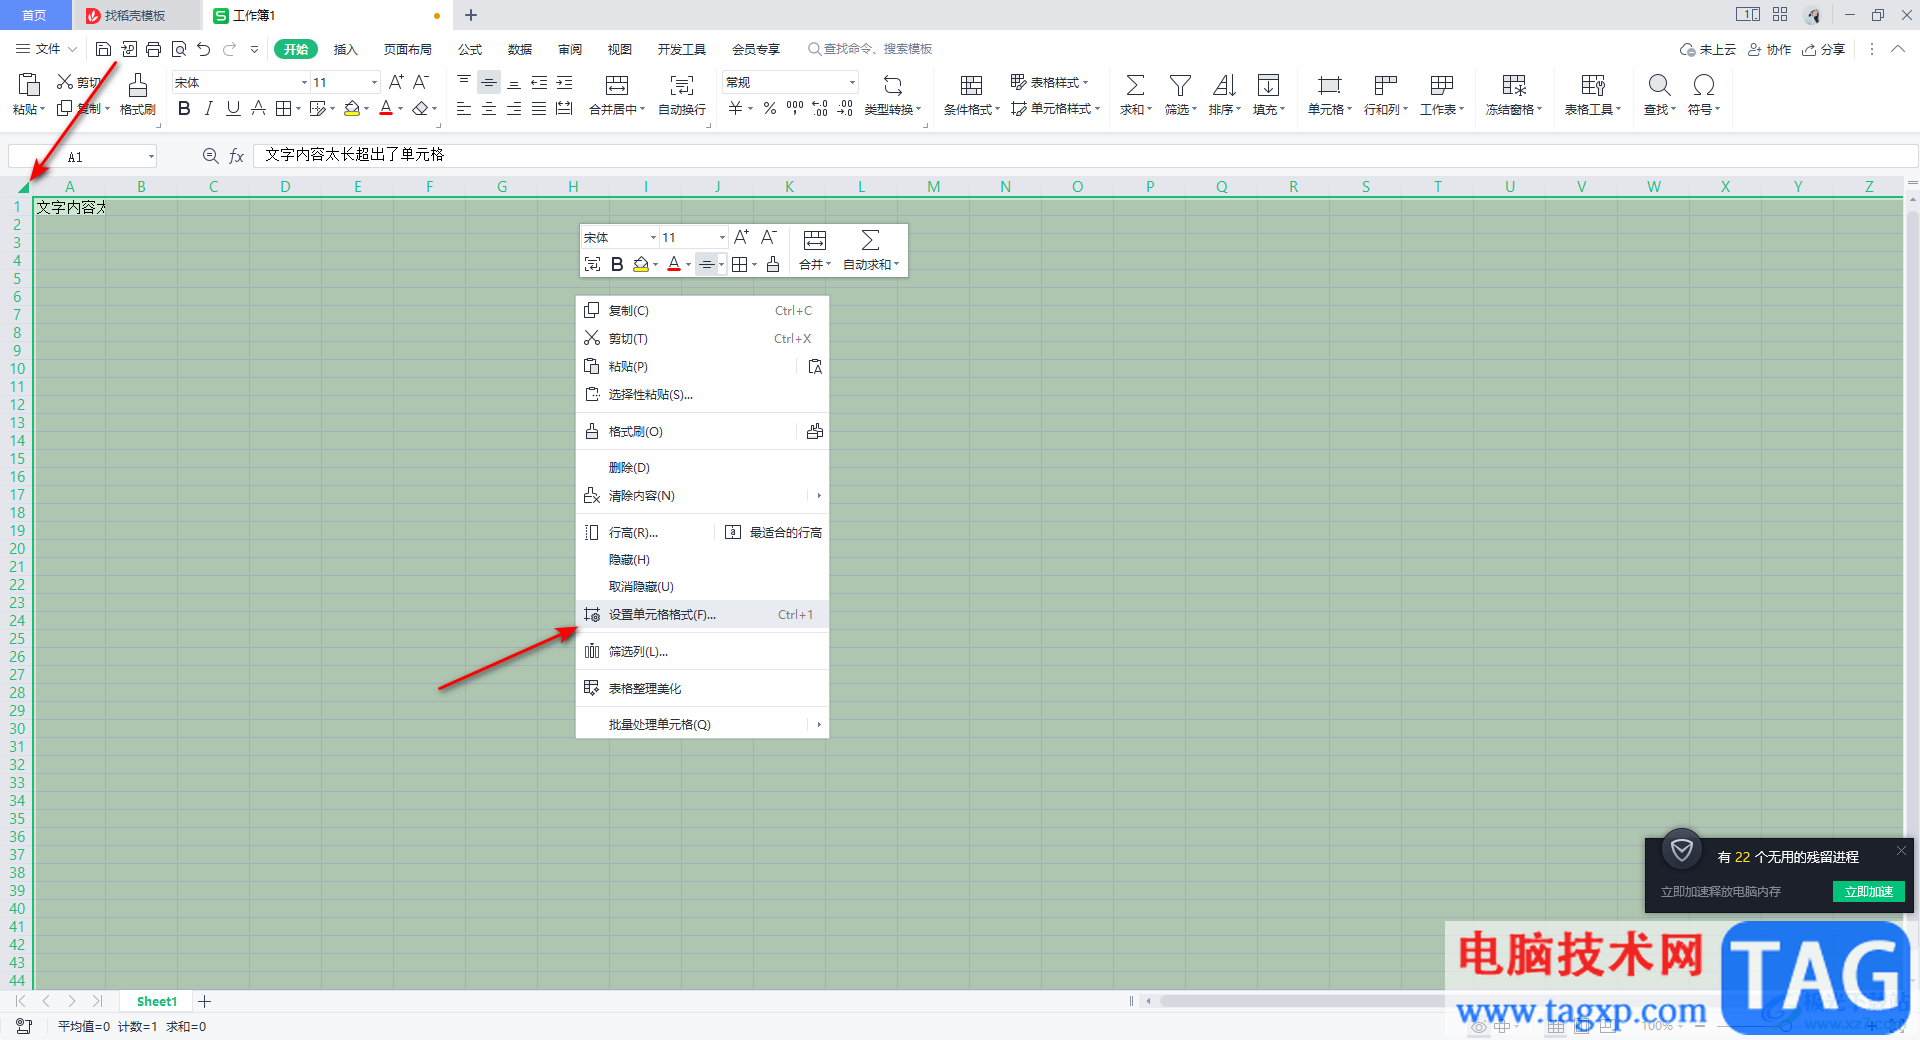Select 复制(C) in context menu
Image resolution: width=1920 pixels, height=1040 pixels.
pos(702,311)
